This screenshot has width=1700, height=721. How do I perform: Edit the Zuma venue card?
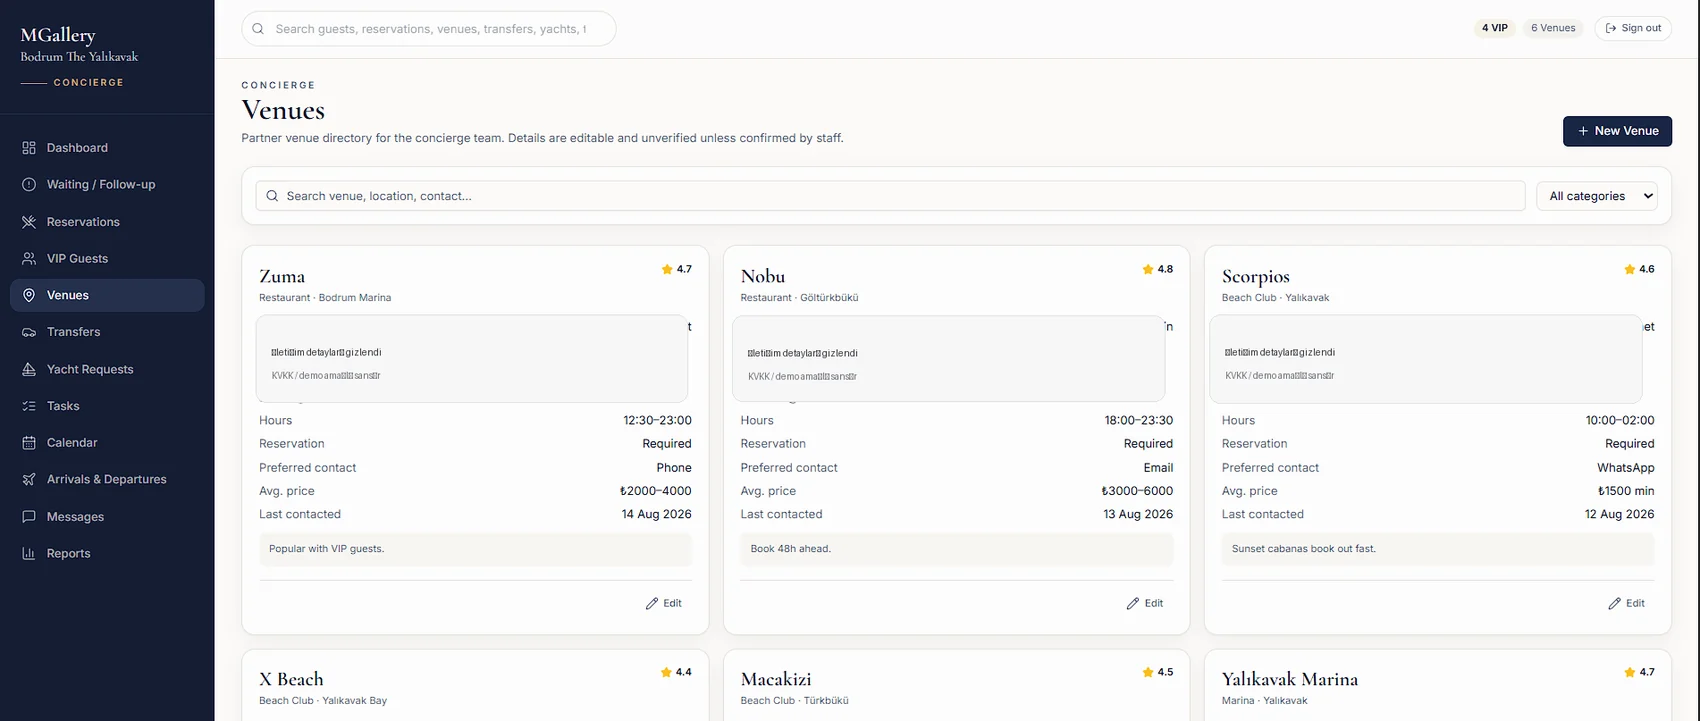[664, 603]
